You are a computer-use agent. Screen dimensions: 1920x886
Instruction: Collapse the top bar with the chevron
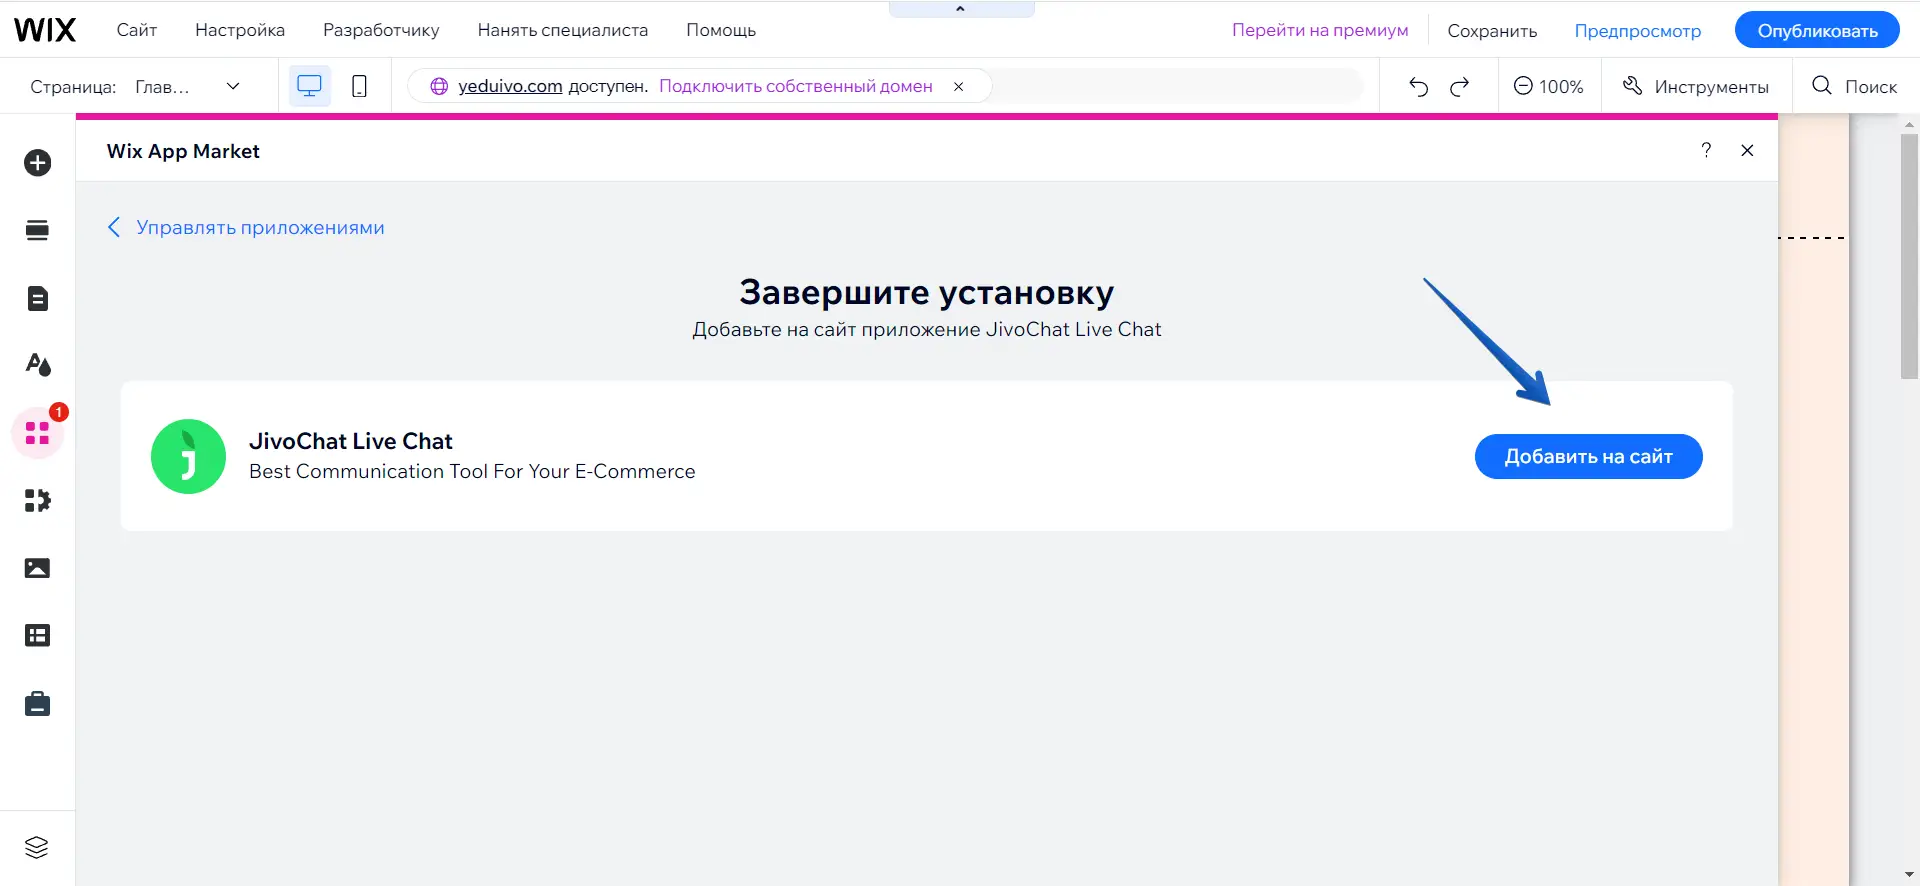960,9
